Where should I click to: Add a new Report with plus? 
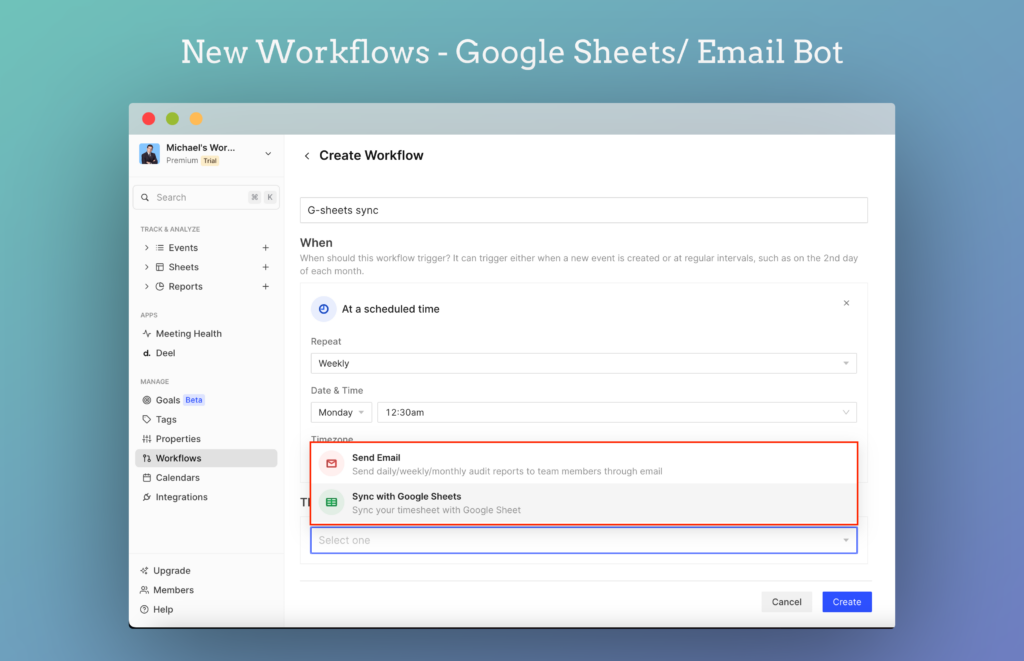coord(266,286)
